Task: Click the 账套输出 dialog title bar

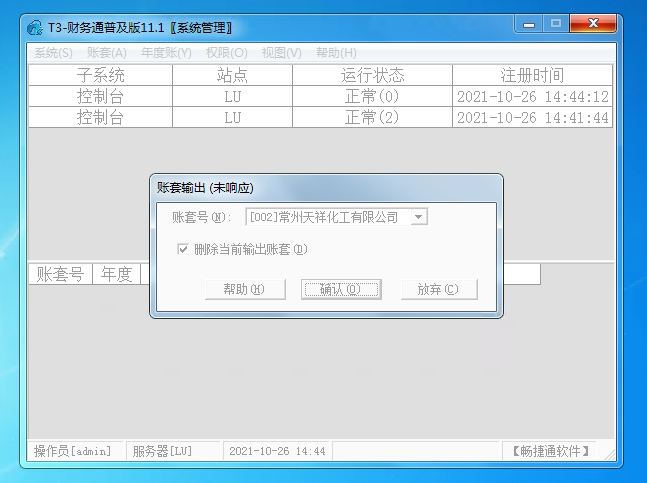Action: click(x=326, y=188)
